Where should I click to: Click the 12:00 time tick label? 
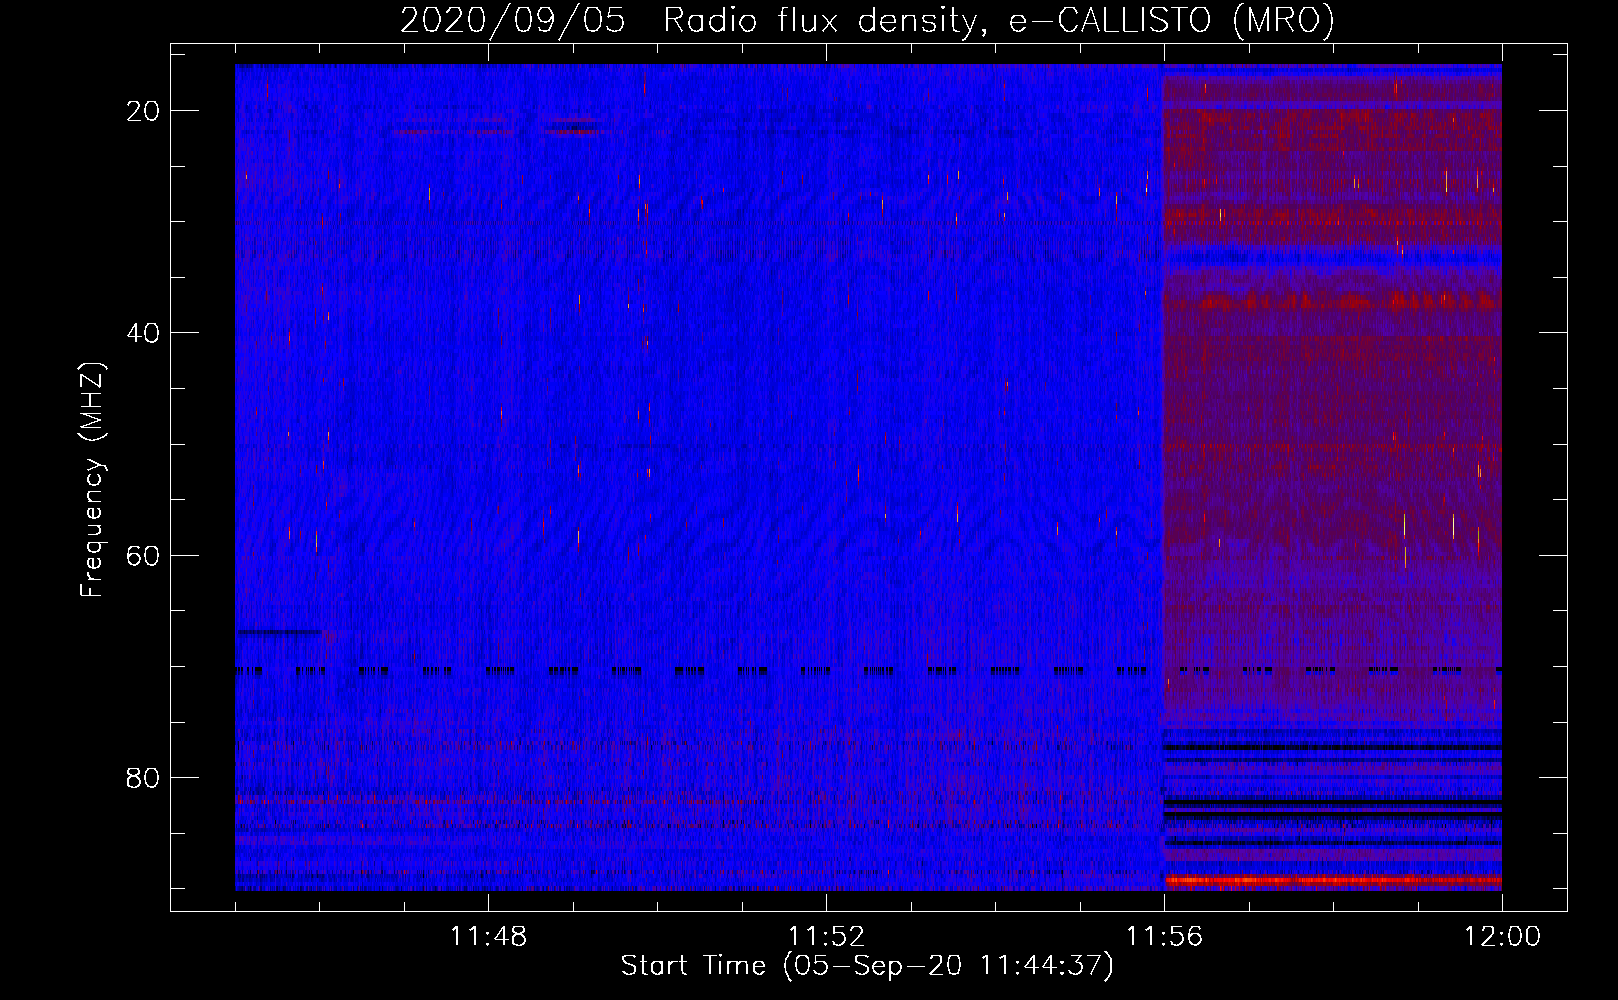click(x=1502, y=937)
